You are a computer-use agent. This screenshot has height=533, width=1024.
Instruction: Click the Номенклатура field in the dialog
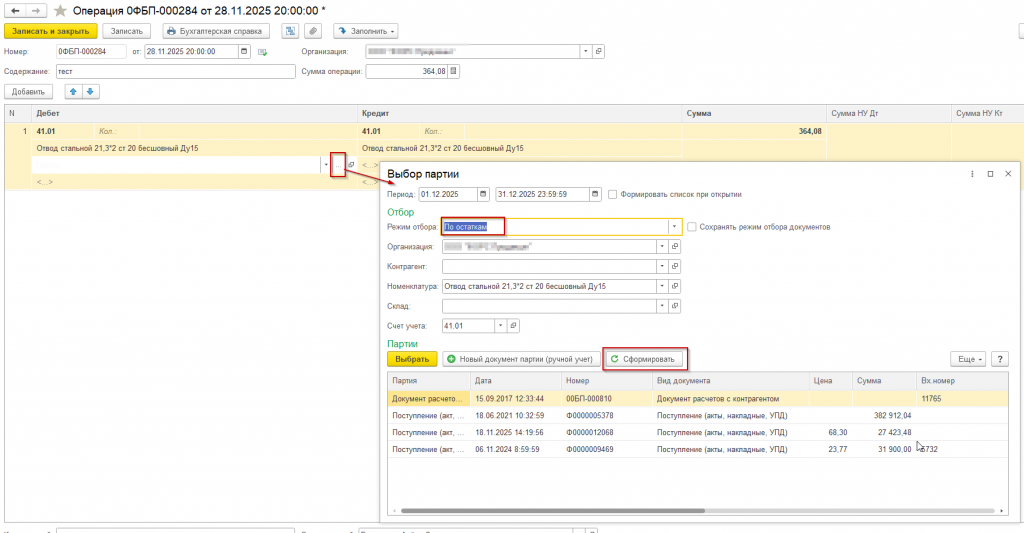549,286
